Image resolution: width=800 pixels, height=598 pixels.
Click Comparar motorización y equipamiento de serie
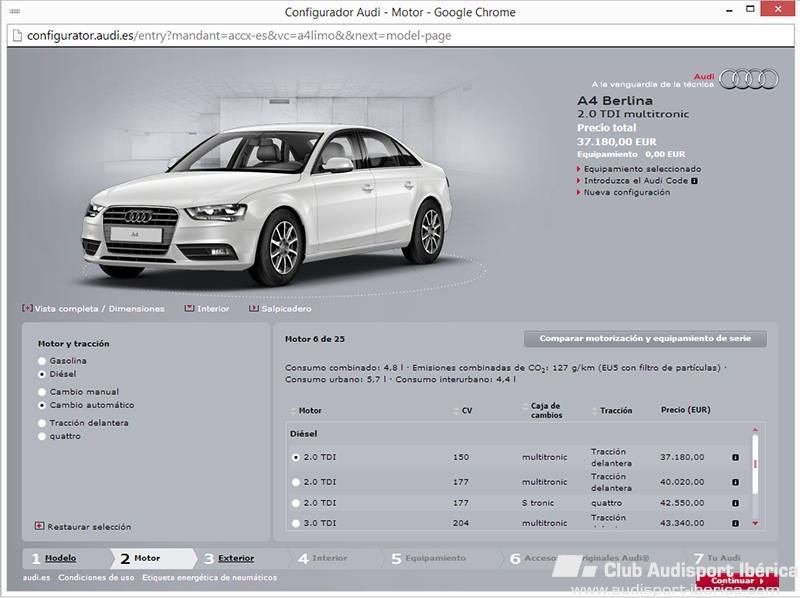point(645,338)
